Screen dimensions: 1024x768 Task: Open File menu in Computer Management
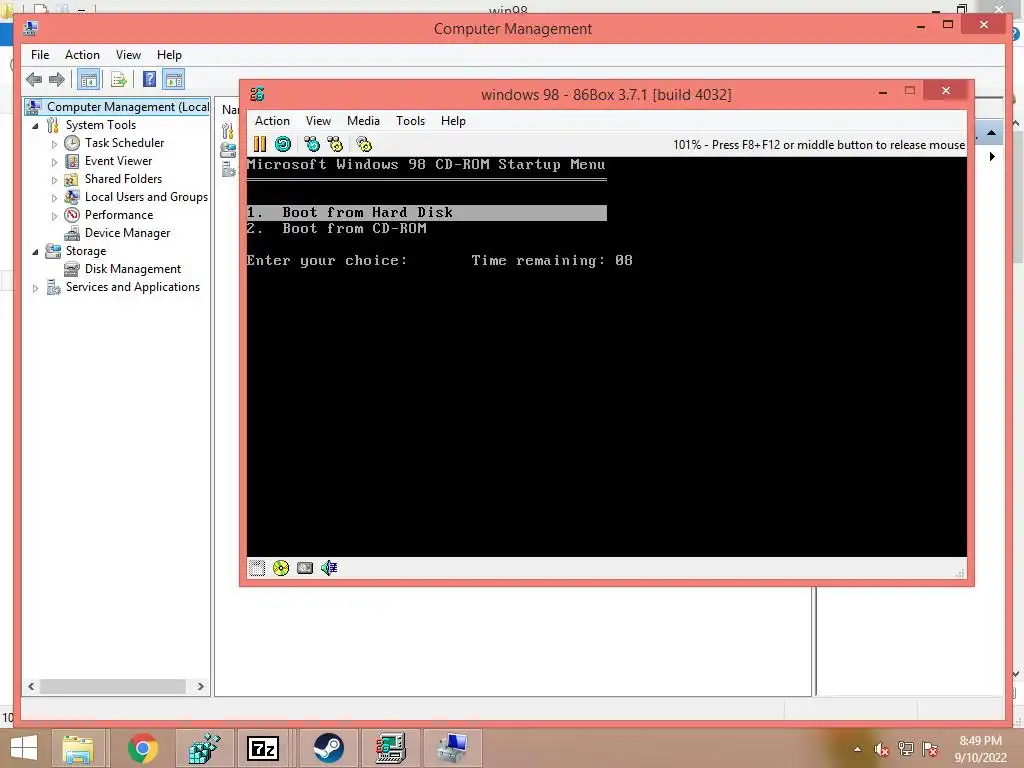[40, 55]
